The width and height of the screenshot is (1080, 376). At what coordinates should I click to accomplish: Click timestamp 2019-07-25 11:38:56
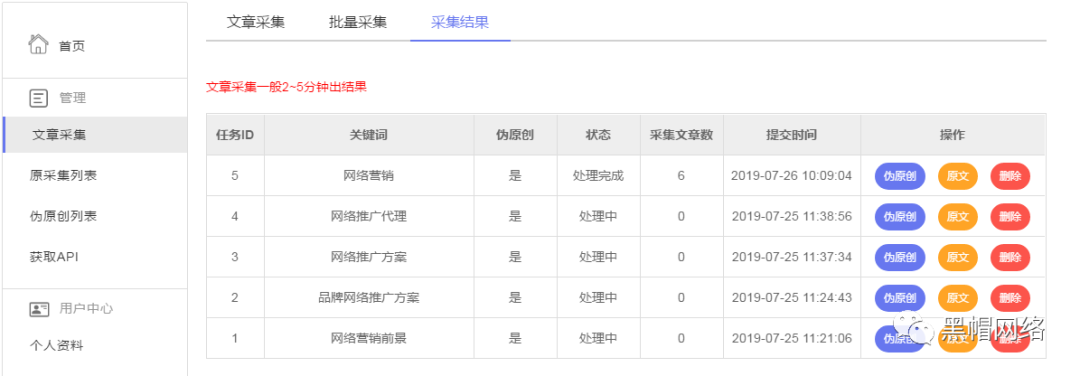(x=791, y=217)
